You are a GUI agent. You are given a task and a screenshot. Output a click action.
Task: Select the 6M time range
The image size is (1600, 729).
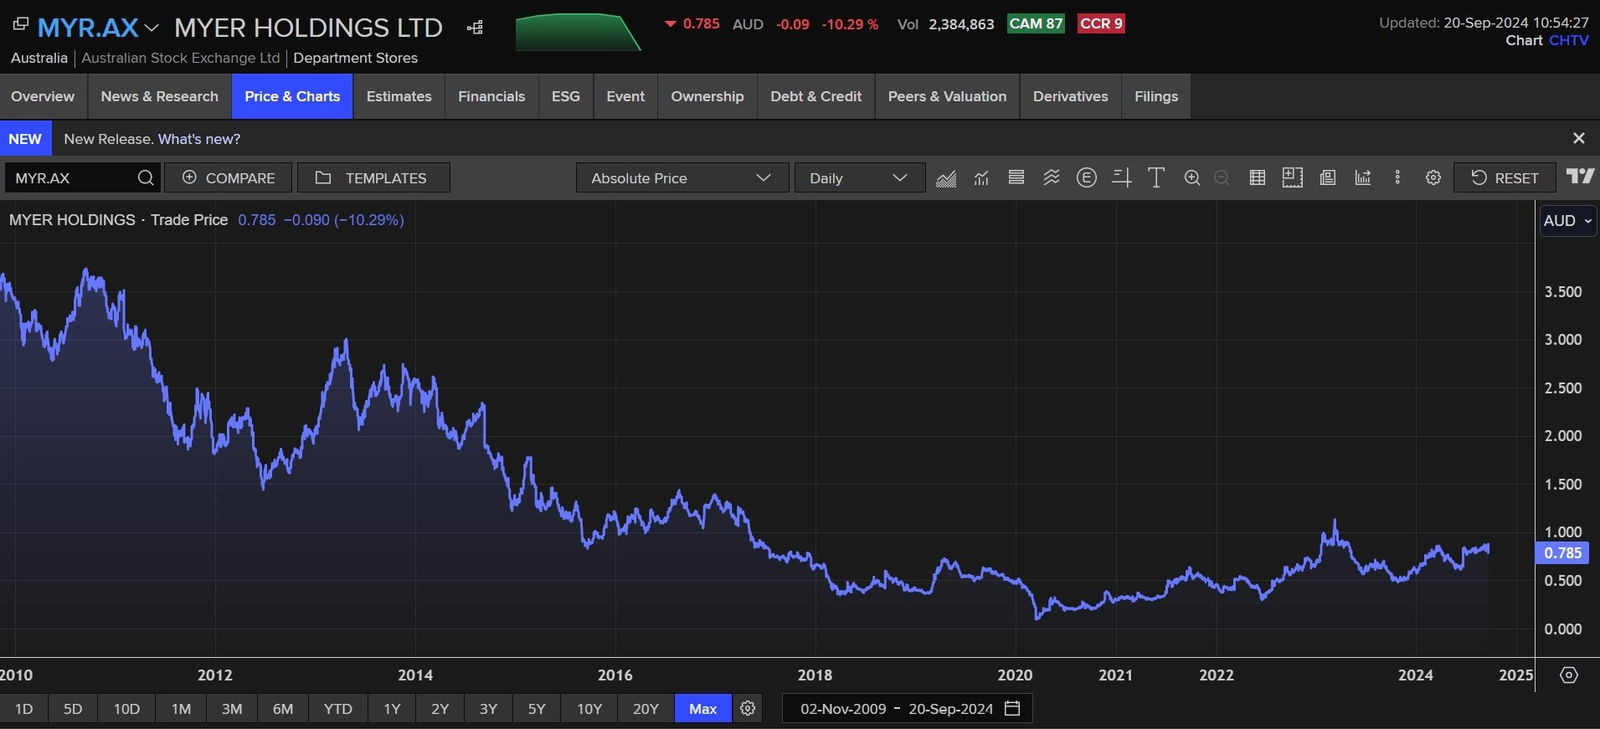pos(283,708)
